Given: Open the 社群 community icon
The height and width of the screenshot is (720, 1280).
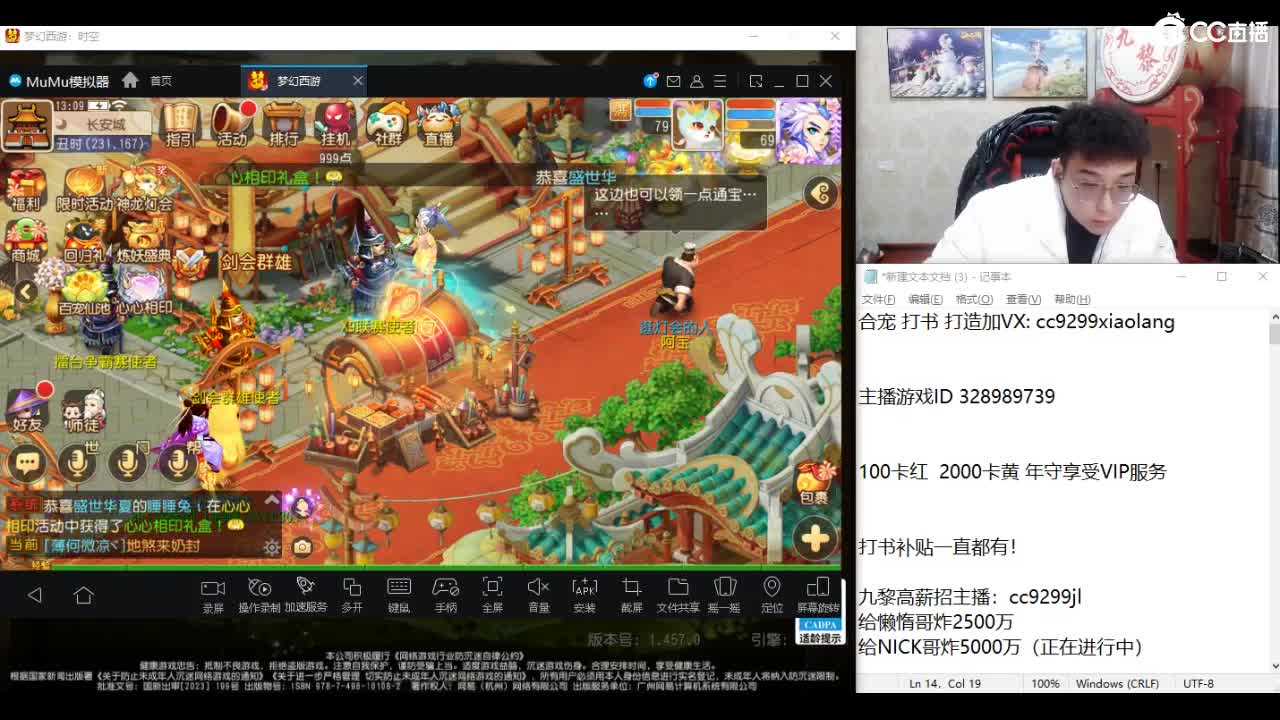Looking at the screenshot, I should coord(388,124).
